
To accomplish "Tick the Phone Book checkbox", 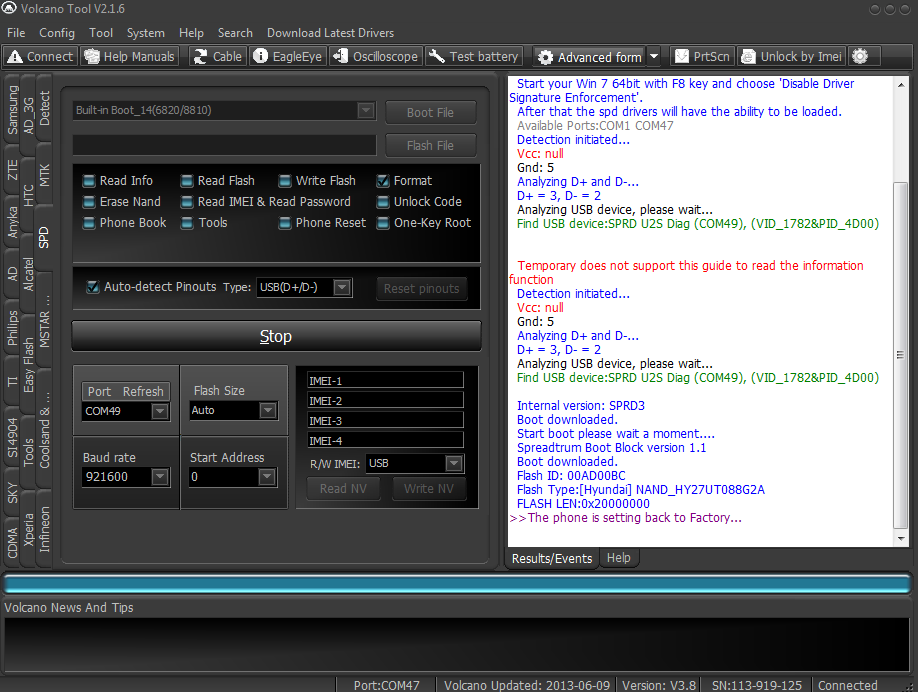I will click(x=89, y=223).
